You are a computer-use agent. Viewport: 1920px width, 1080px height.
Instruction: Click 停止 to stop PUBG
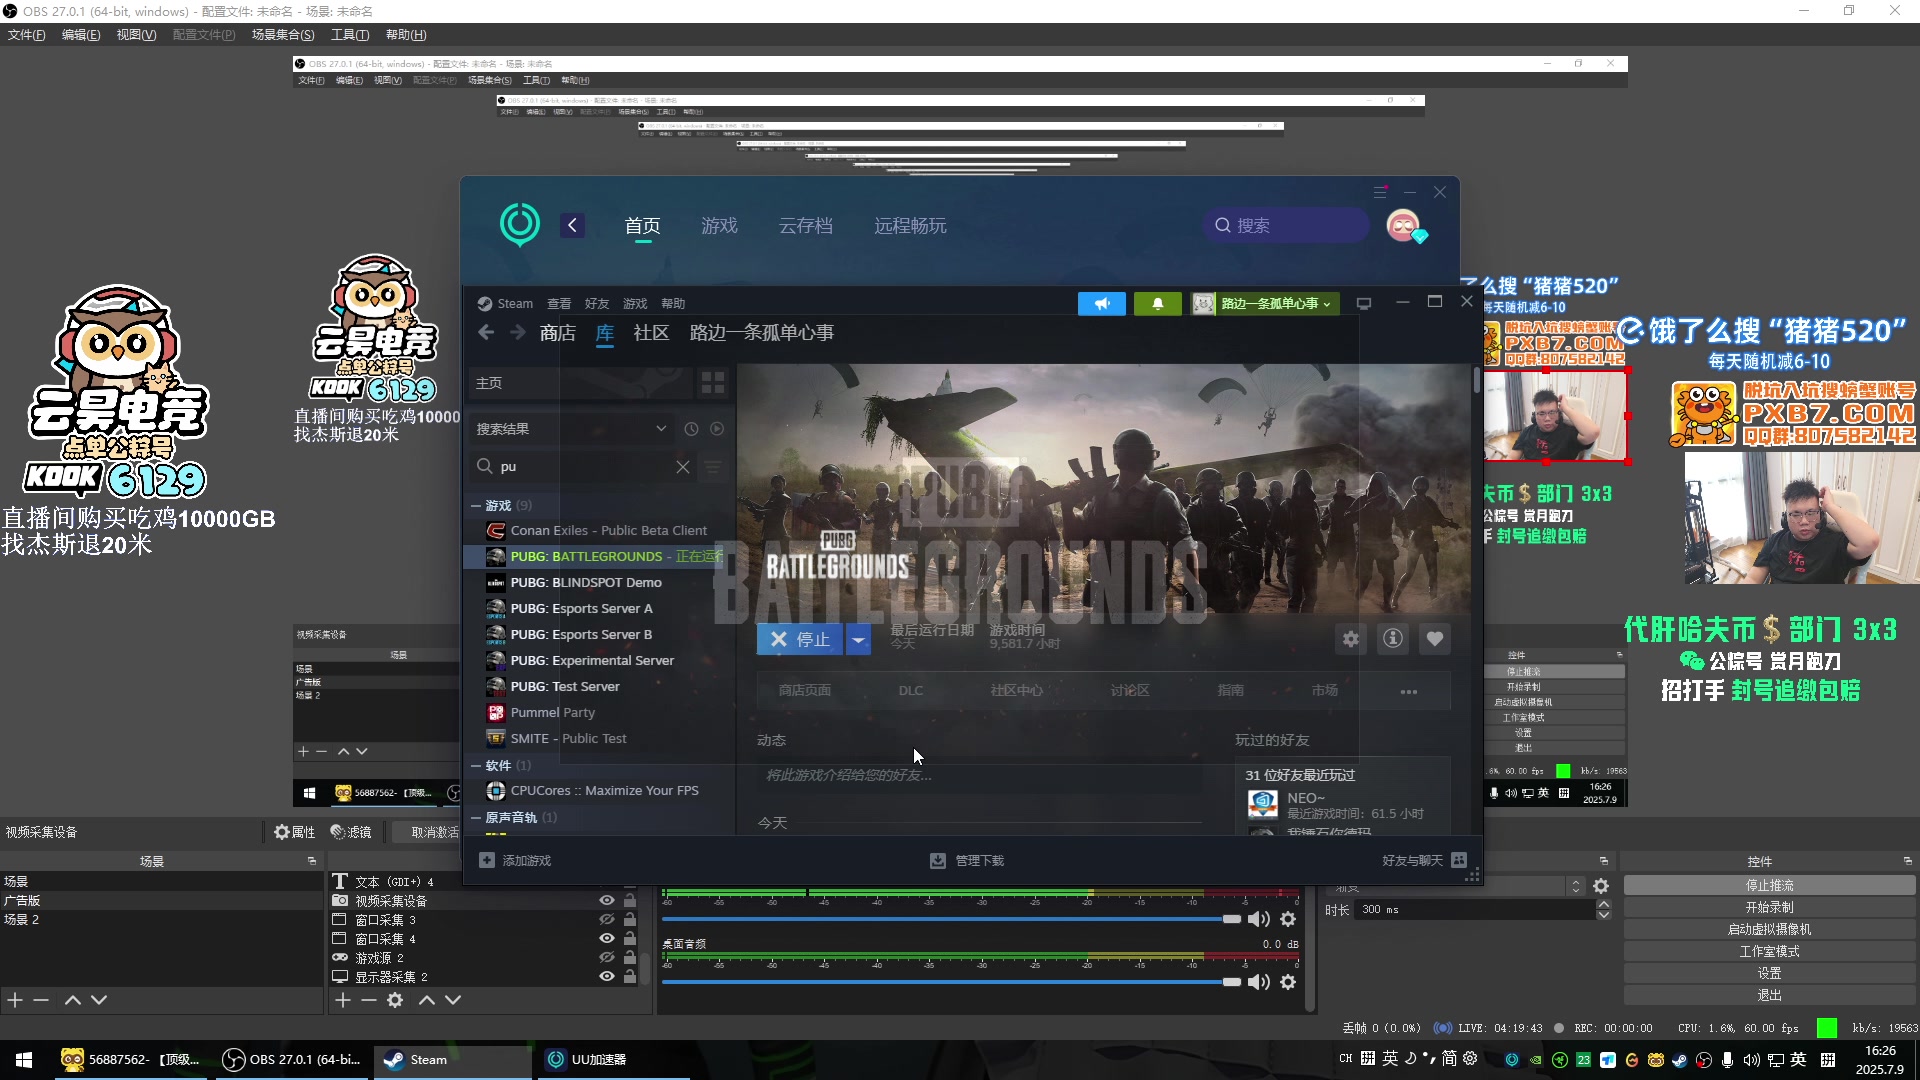tap(801, 639)
